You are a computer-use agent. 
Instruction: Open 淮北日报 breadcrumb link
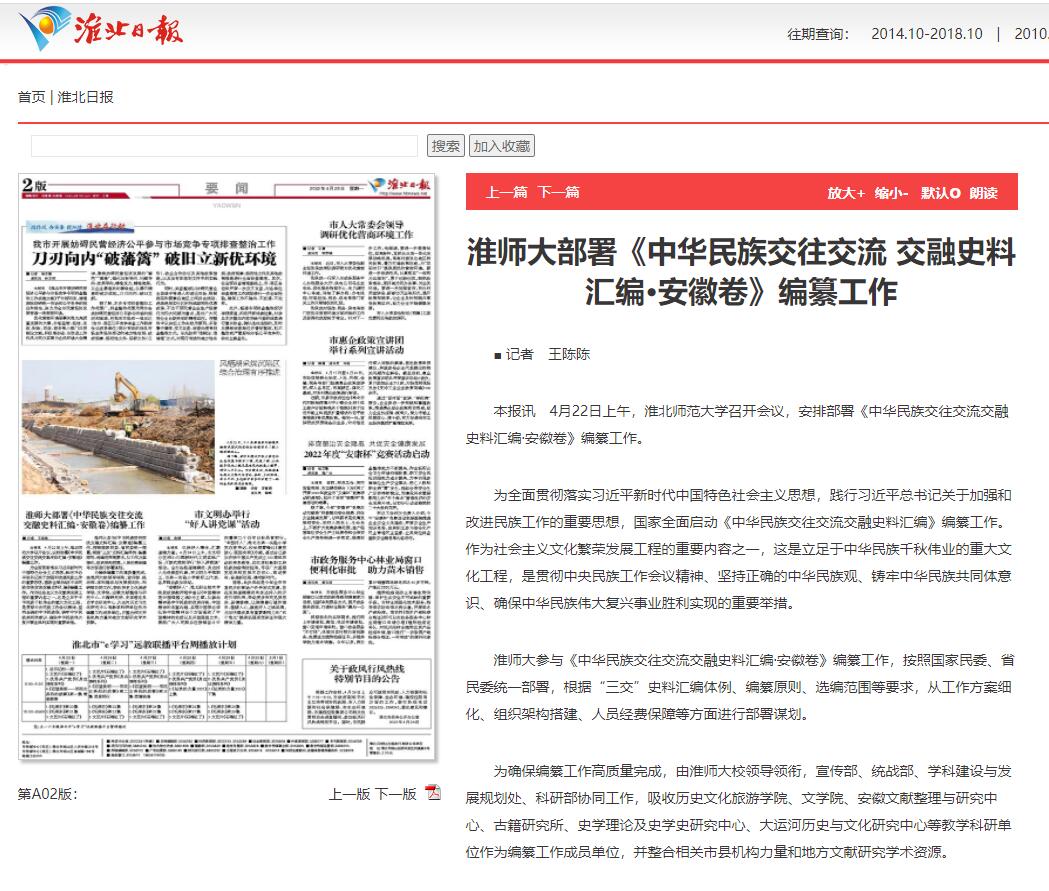(x=86, y=97)
